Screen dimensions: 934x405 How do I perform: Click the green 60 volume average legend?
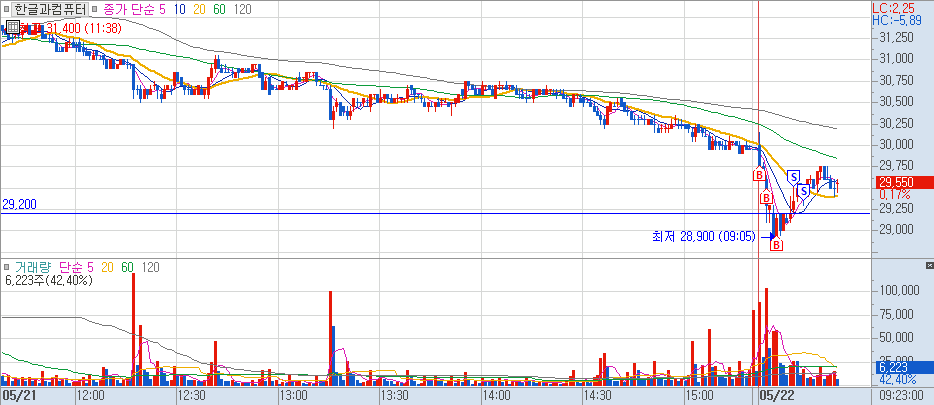[x=127, y=268]
